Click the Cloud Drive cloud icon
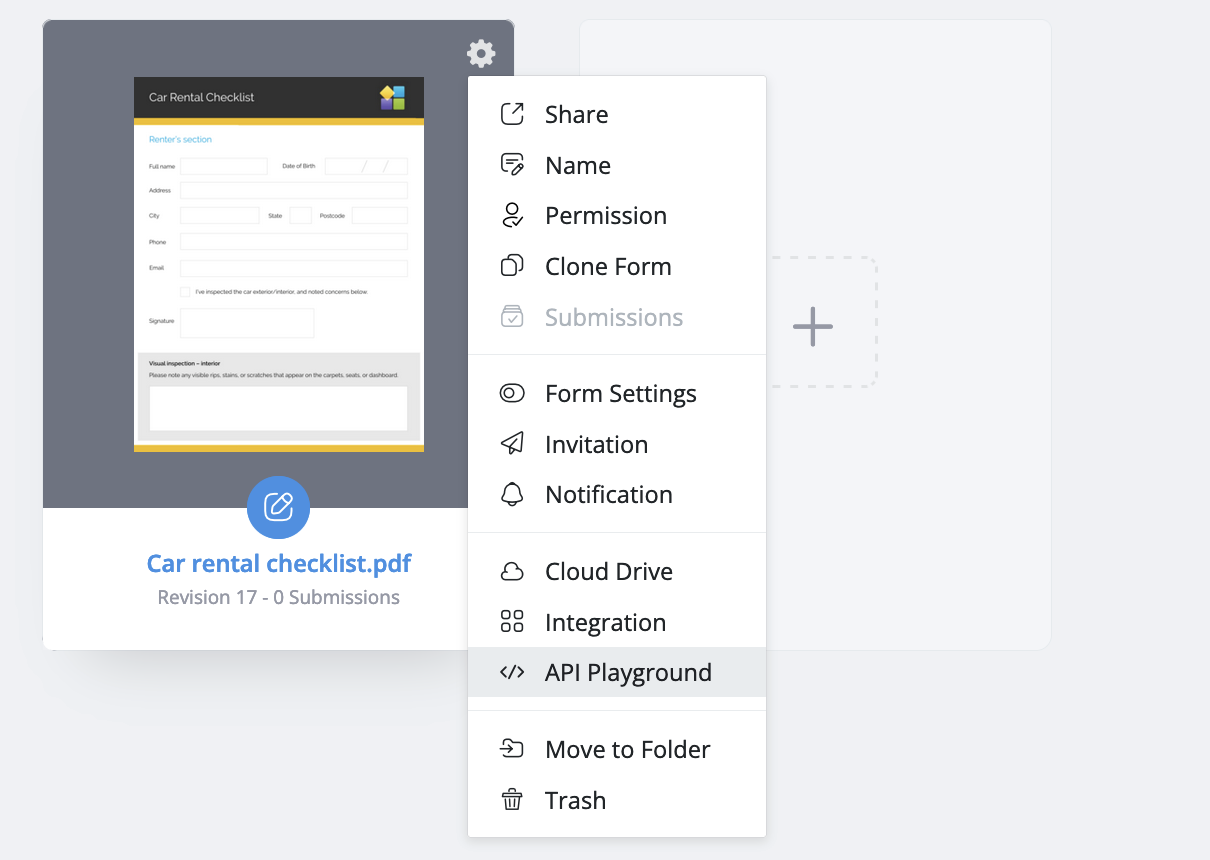The height and width of the screenshot is (860, 1210). point(512,571)
